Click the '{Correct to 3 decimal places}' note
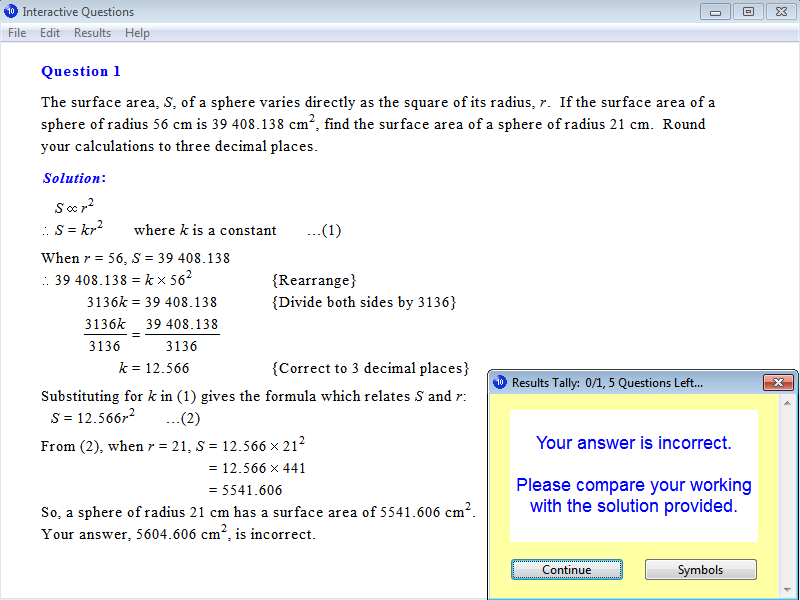 click(370, 368)
